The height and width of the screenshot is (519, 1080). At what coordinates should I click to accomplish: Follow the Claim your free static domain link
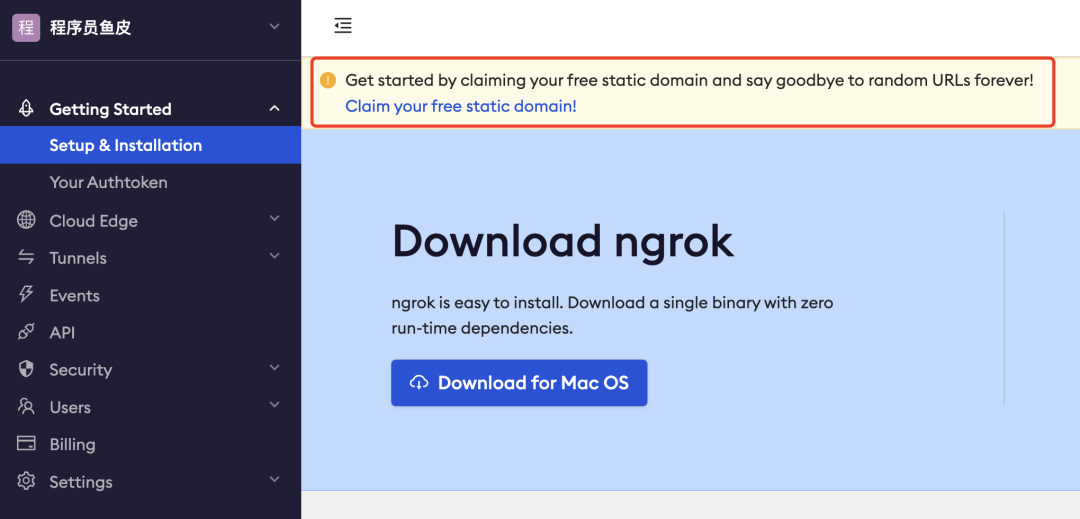460,105
